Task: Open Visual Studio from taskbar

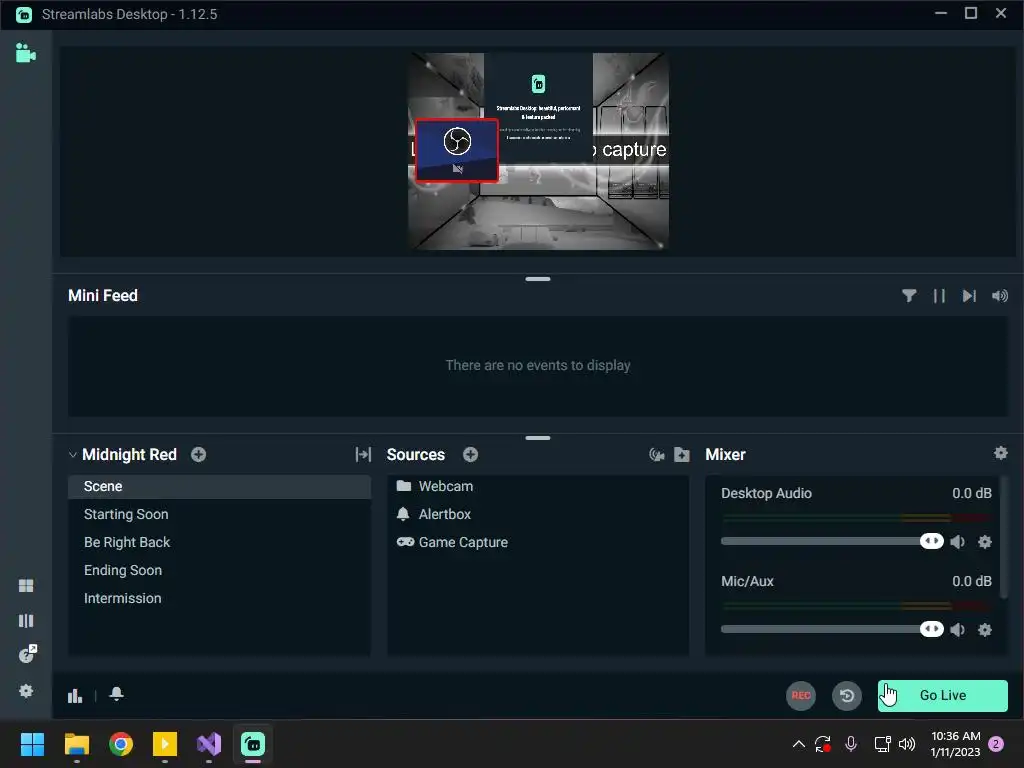Action: coord(209,744)
